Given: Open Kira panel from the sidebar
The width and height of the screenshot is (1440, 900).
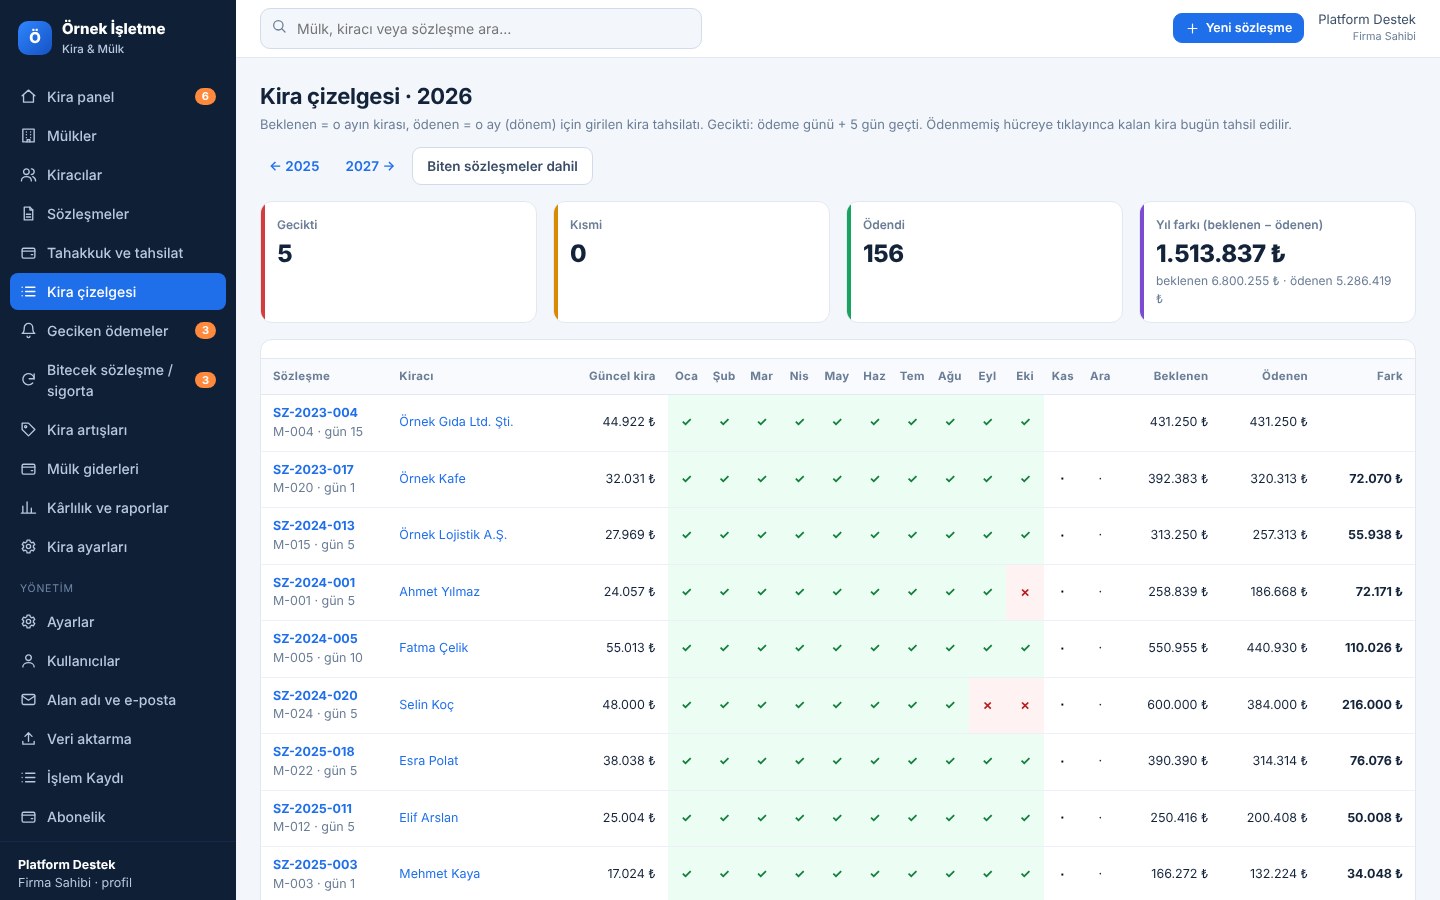Looking at the screenshot, I should point(118,97).
